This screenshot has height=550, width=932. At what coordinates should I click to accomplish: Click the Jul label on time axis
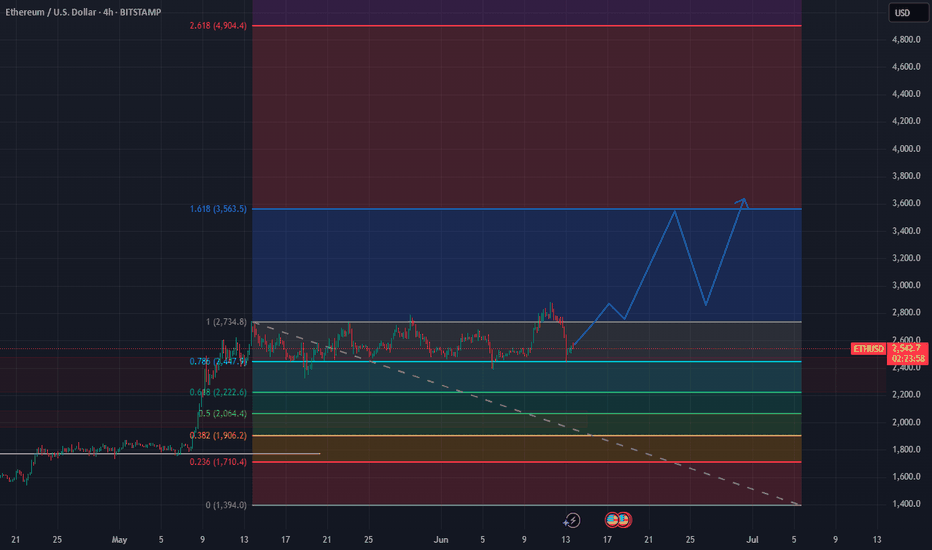[x=752, y=540]
